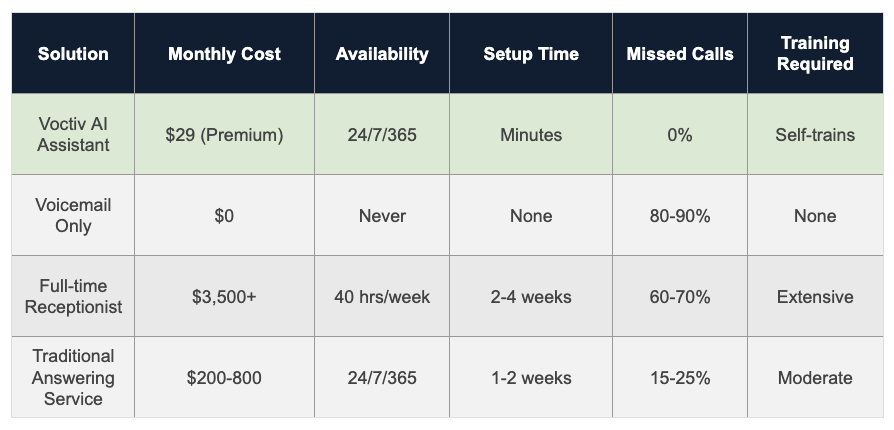Click the Voicemail Only row label

pyautogui.click(x=73, y=215)
